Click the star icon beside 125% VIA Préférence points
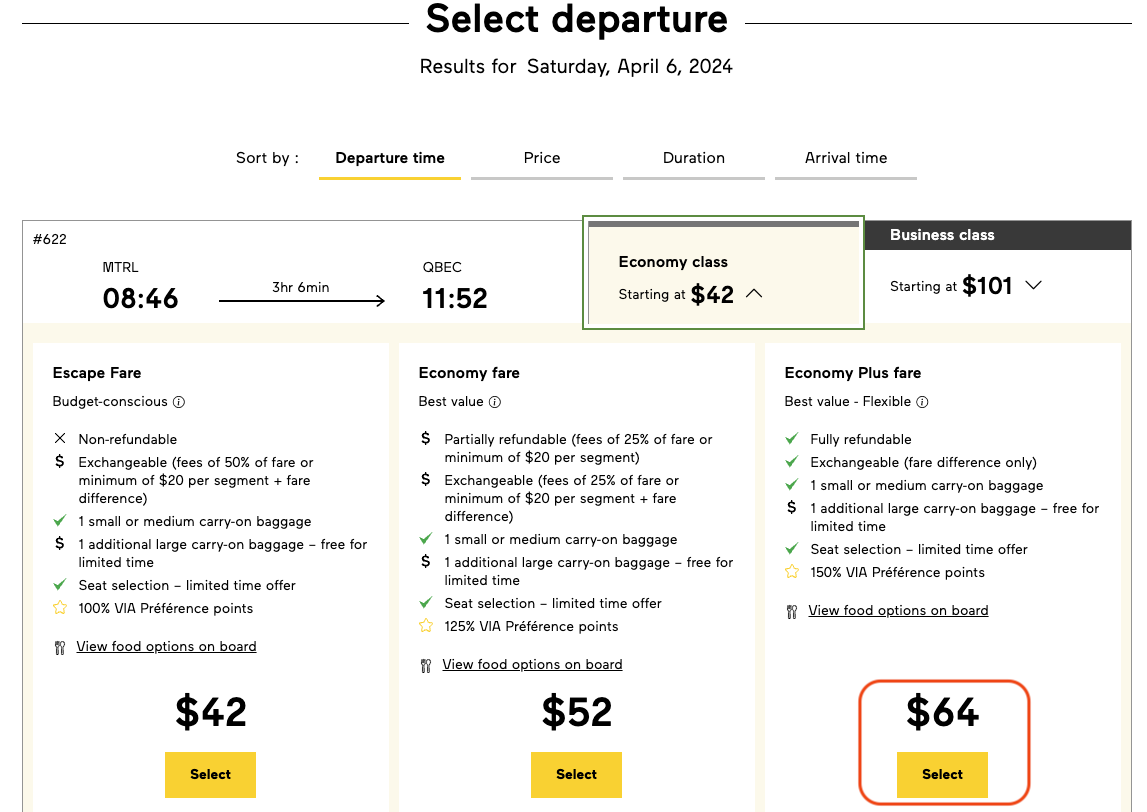The image size is (1147, 812). (424, 626)
